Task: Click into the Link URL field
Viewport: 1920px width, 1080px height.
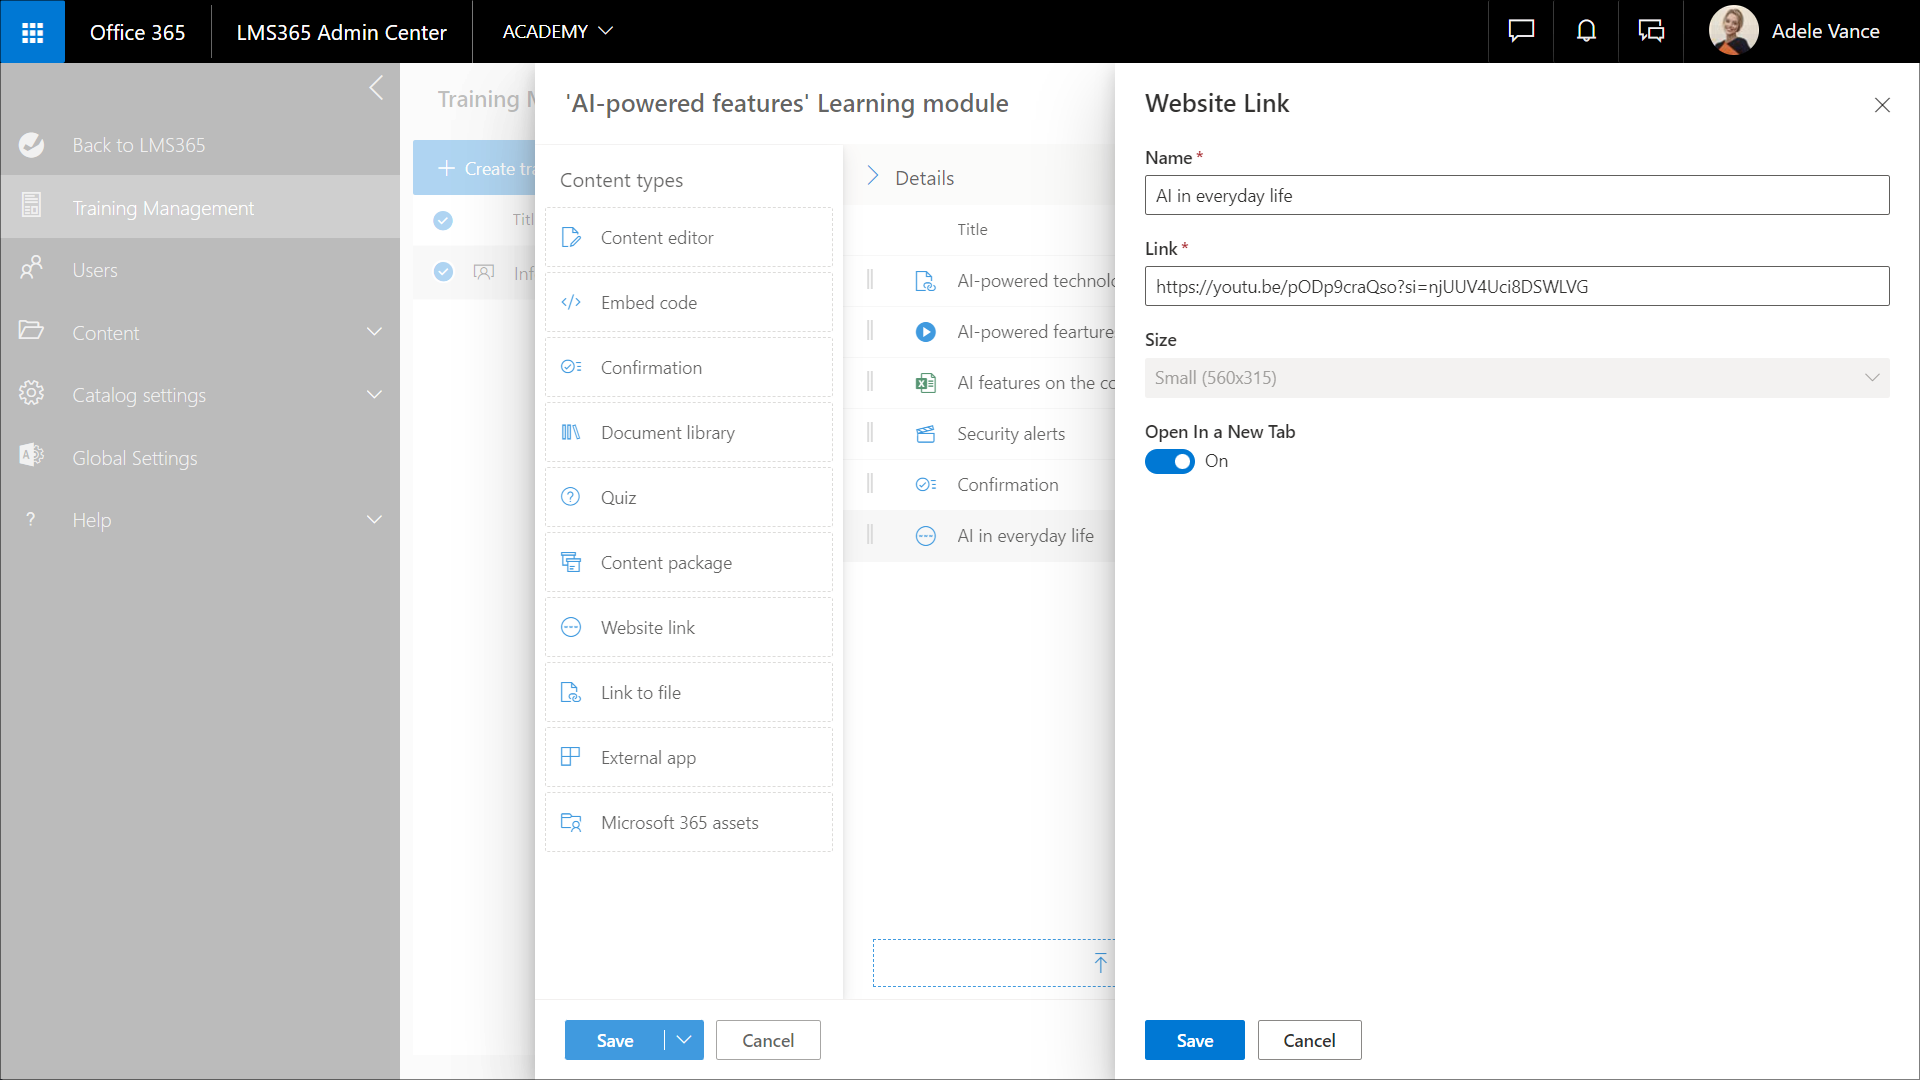Action: [x=1516, y=287]
